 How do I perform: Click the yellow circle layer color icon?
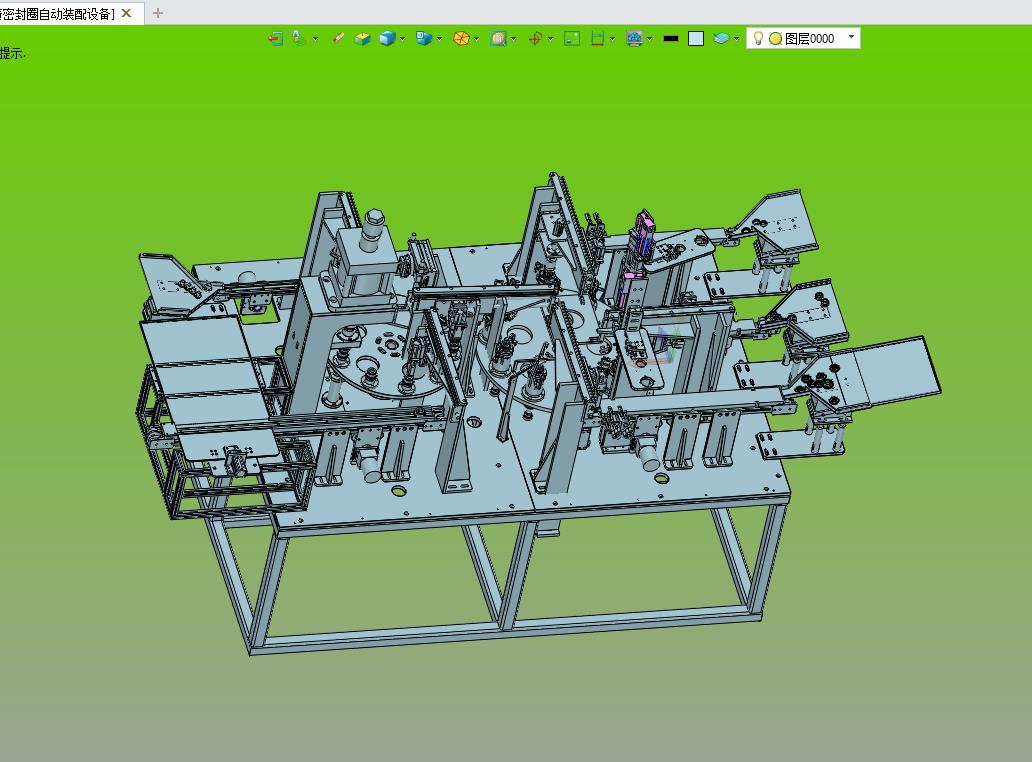(x=775, y=39)
